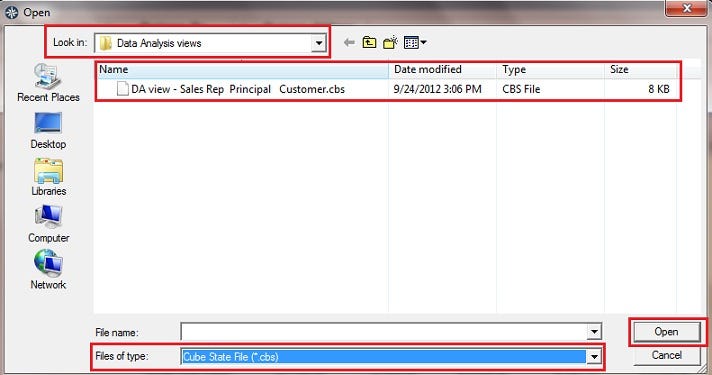
Task: Expand the File name dropdown arrow
Action: 594,332
